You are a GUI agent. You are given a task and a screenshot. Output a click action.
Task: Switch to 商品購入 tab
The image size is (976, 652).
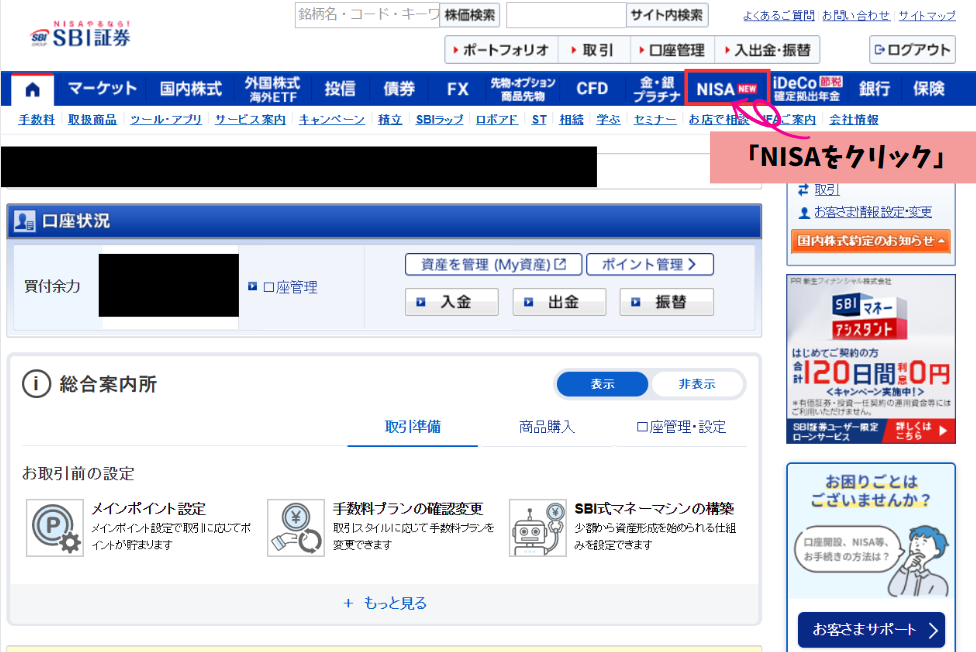tap(547, 427)
